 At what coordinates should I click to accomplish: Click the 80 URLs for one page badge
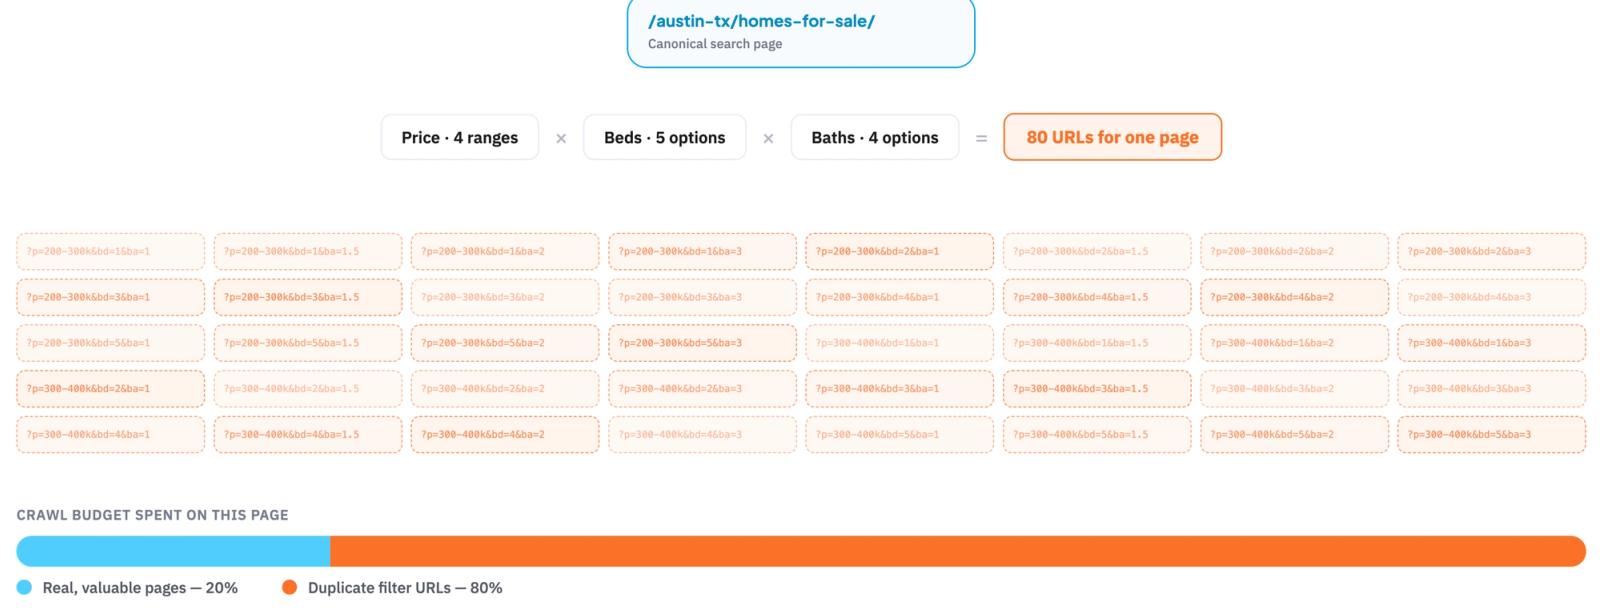(x=1112, y=137)
